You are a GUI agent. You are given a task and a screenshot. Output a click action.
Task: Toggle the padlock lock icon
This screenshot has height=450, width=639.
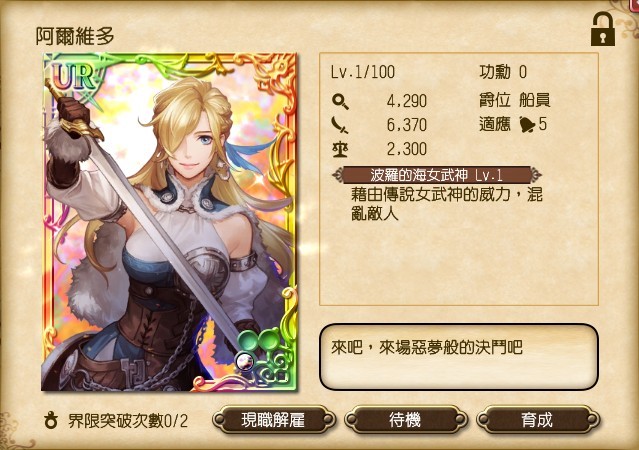(603, 29)
